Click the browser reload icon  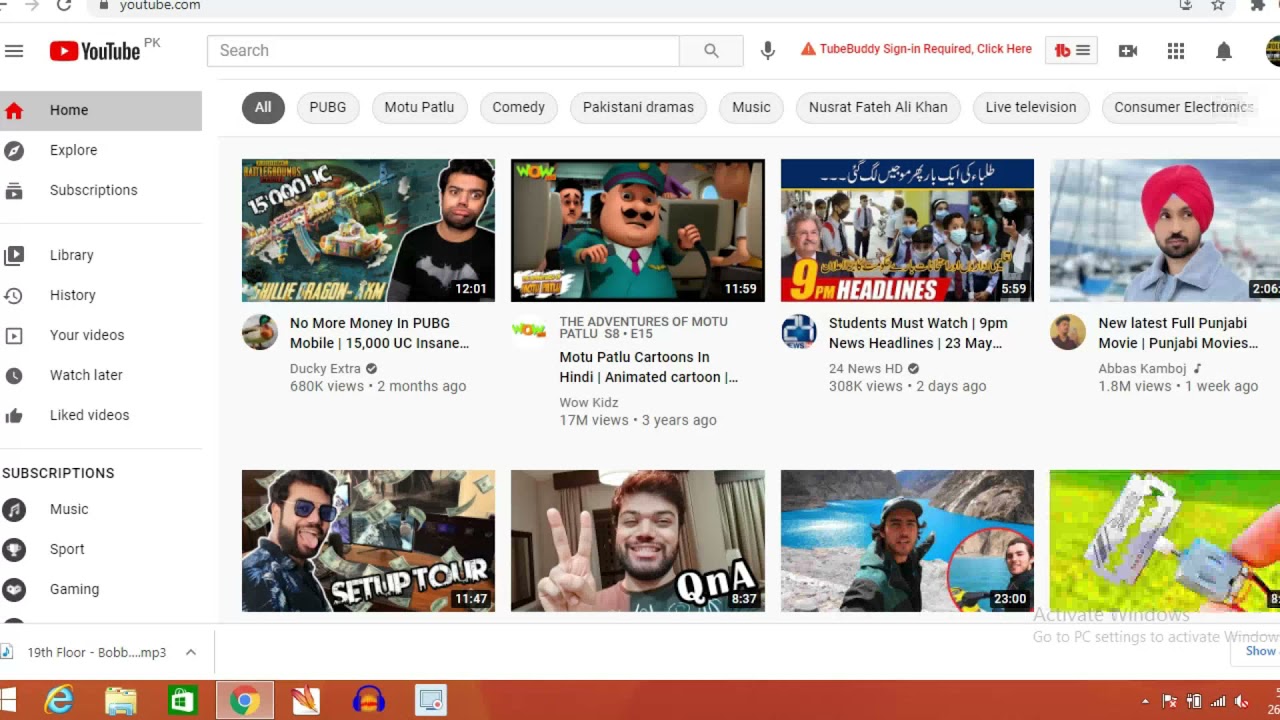(x=64, y=5)
